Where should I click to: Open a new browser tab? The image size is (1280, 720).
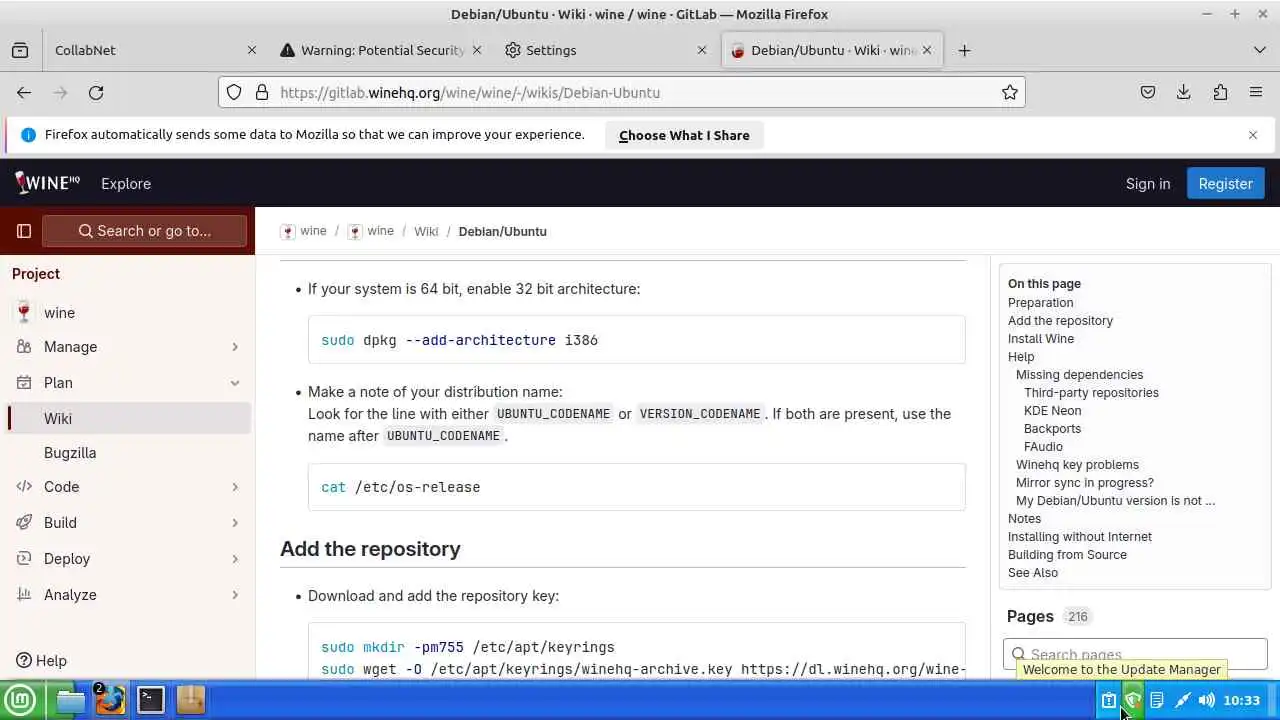click(964, 50)
